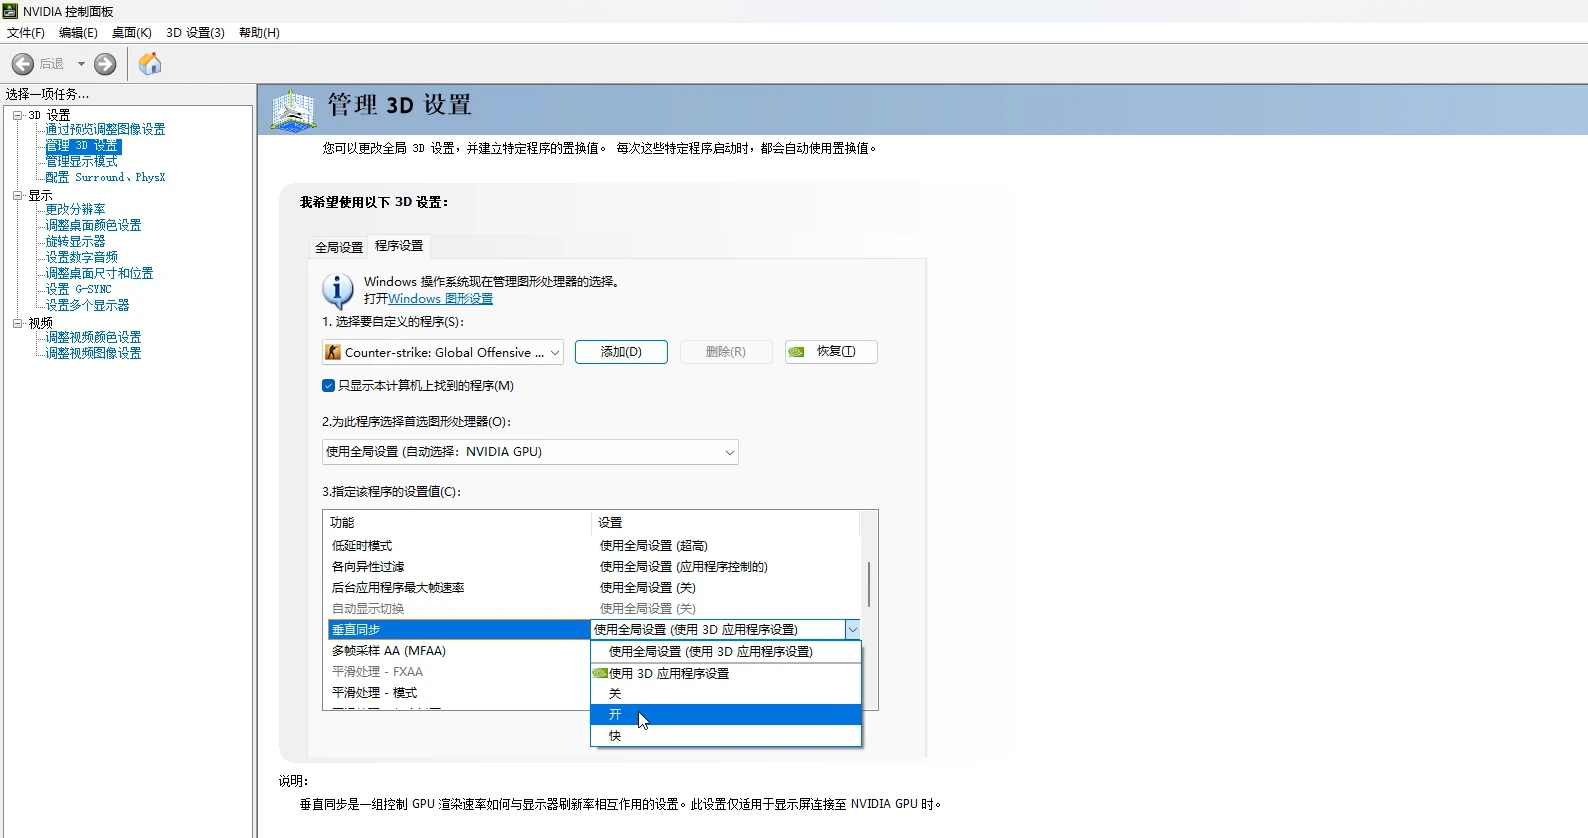Select 多帧采样 AA (MFAA) row
This screenshot has width=1588, height=838.
[460, 651]
